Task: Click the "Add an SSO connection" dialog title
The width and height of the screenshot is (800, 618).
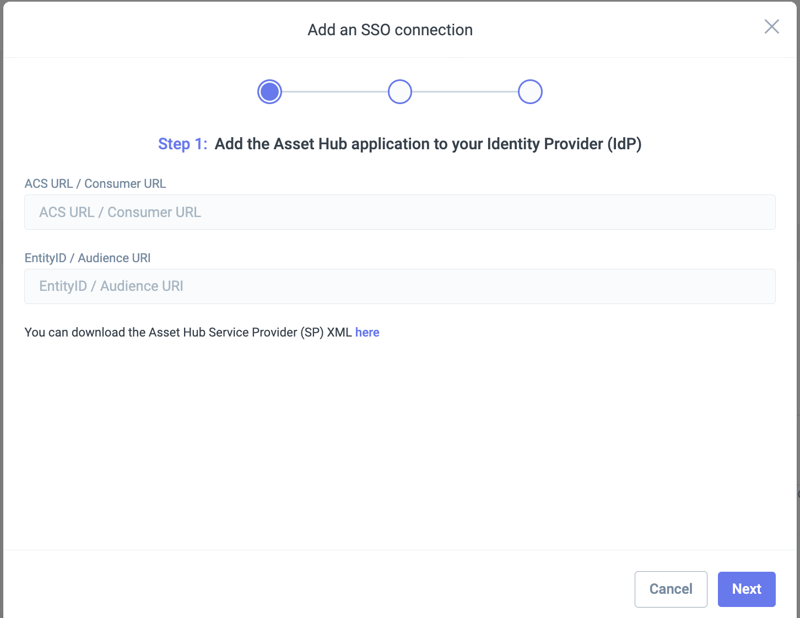Action: click(x=390, y=30)
